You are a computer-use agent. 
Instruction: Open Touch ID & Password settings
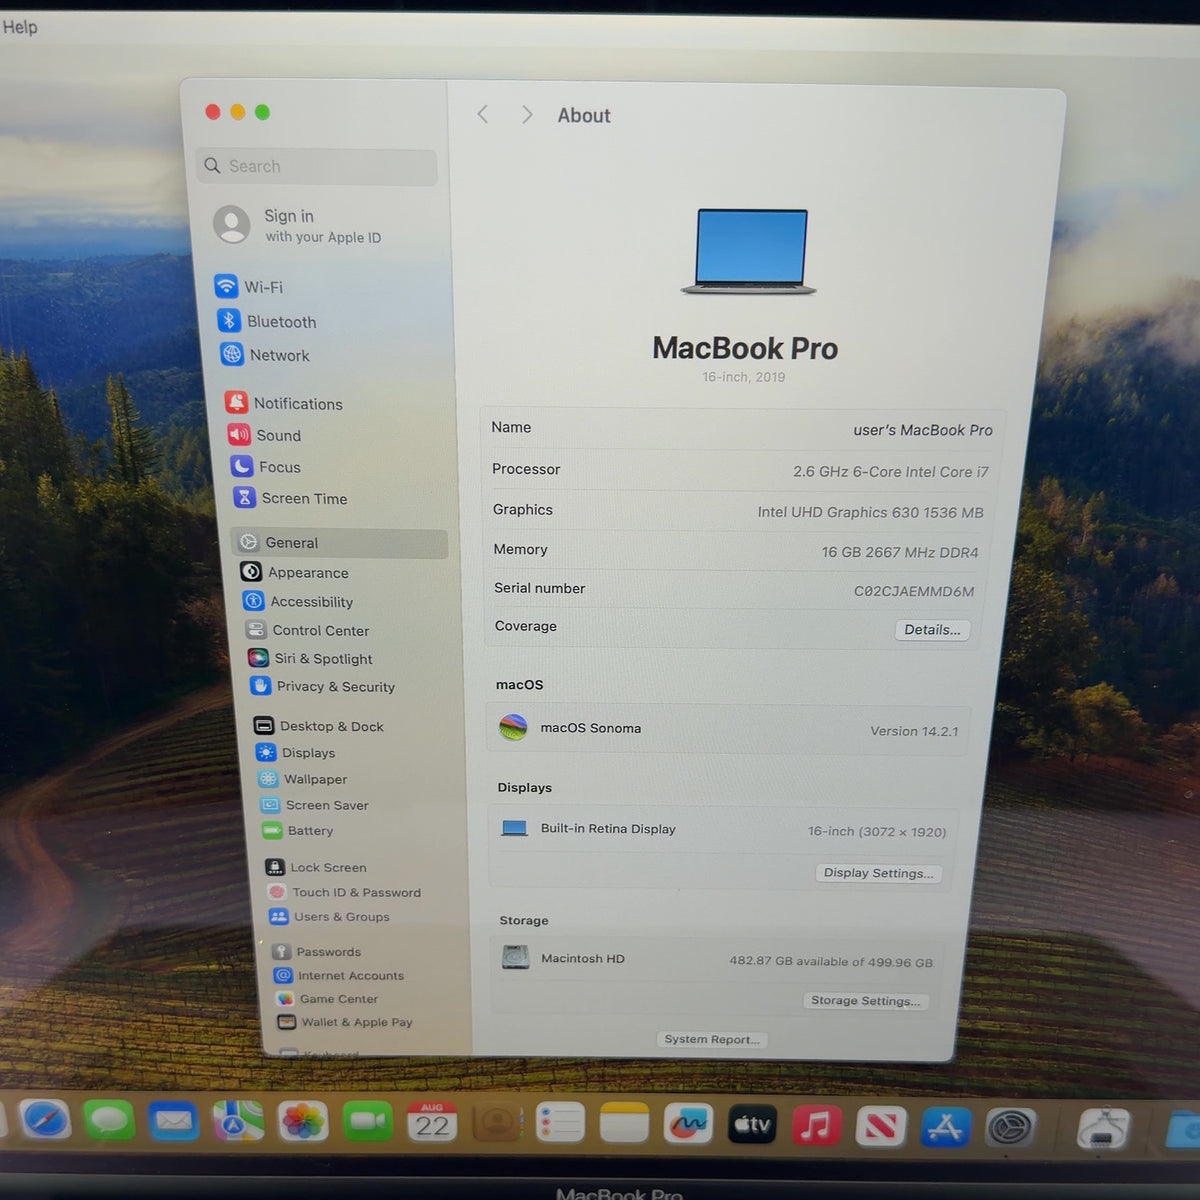(344, 892)
